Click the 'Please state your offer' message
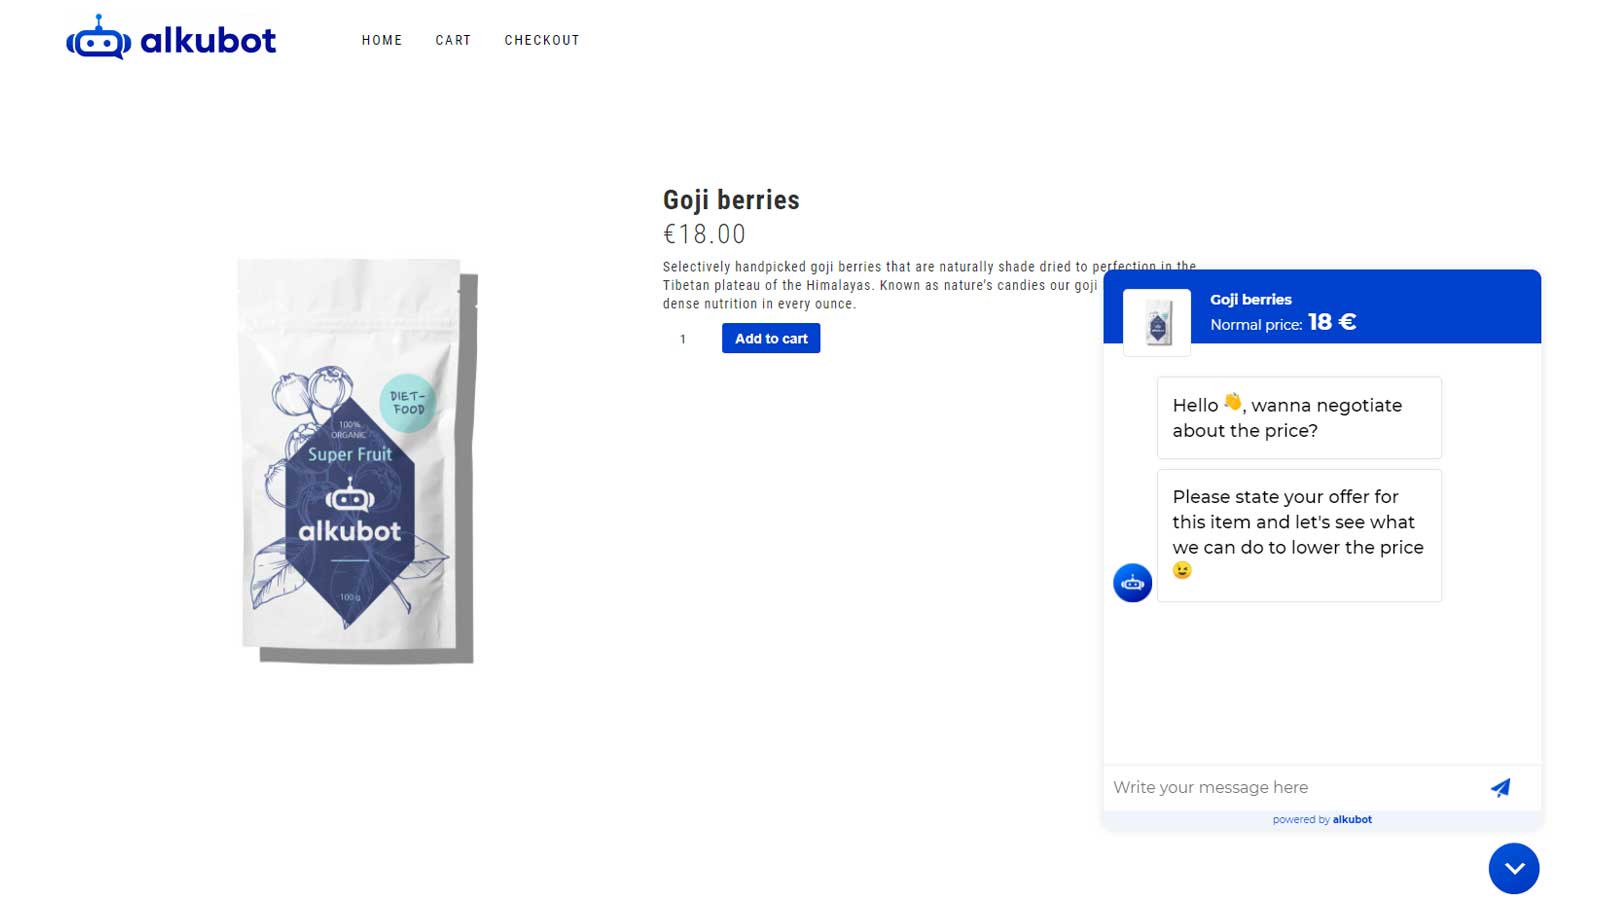The width and height of the screenshot is (1600, 900). coord(1298,535)
